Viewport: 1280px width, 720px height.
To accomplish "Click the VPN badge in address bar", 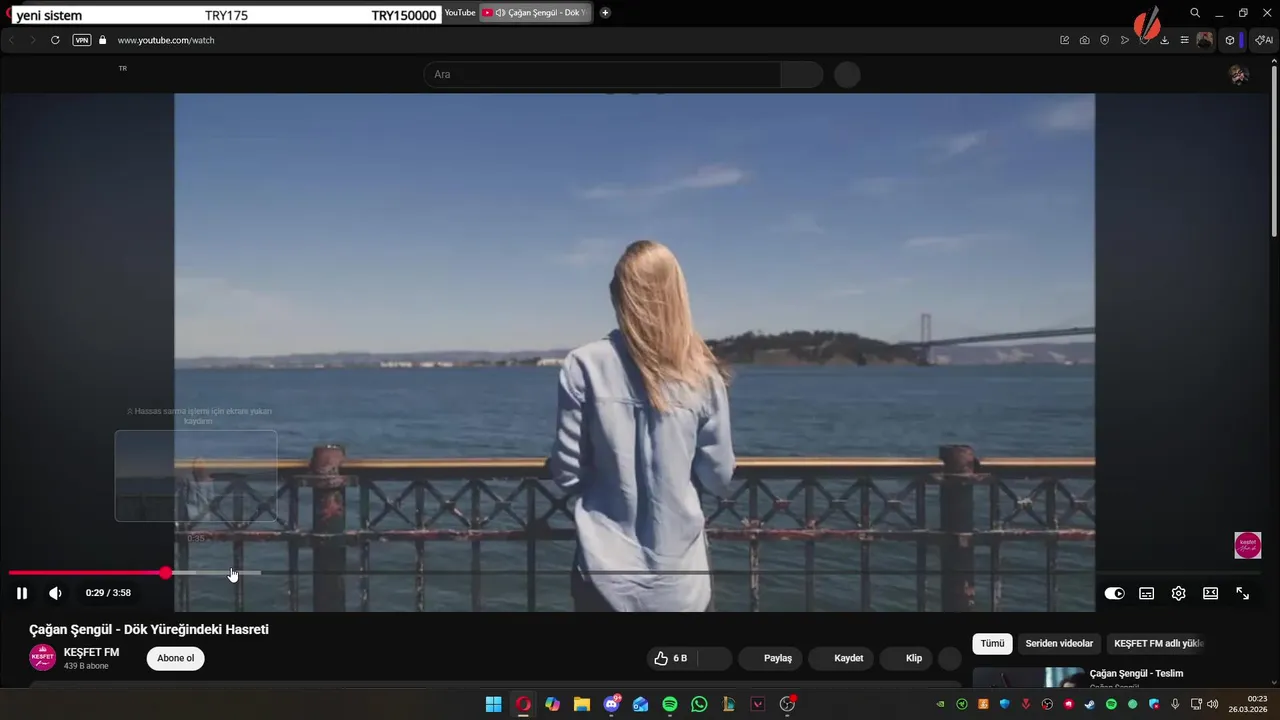I will 82,40.
